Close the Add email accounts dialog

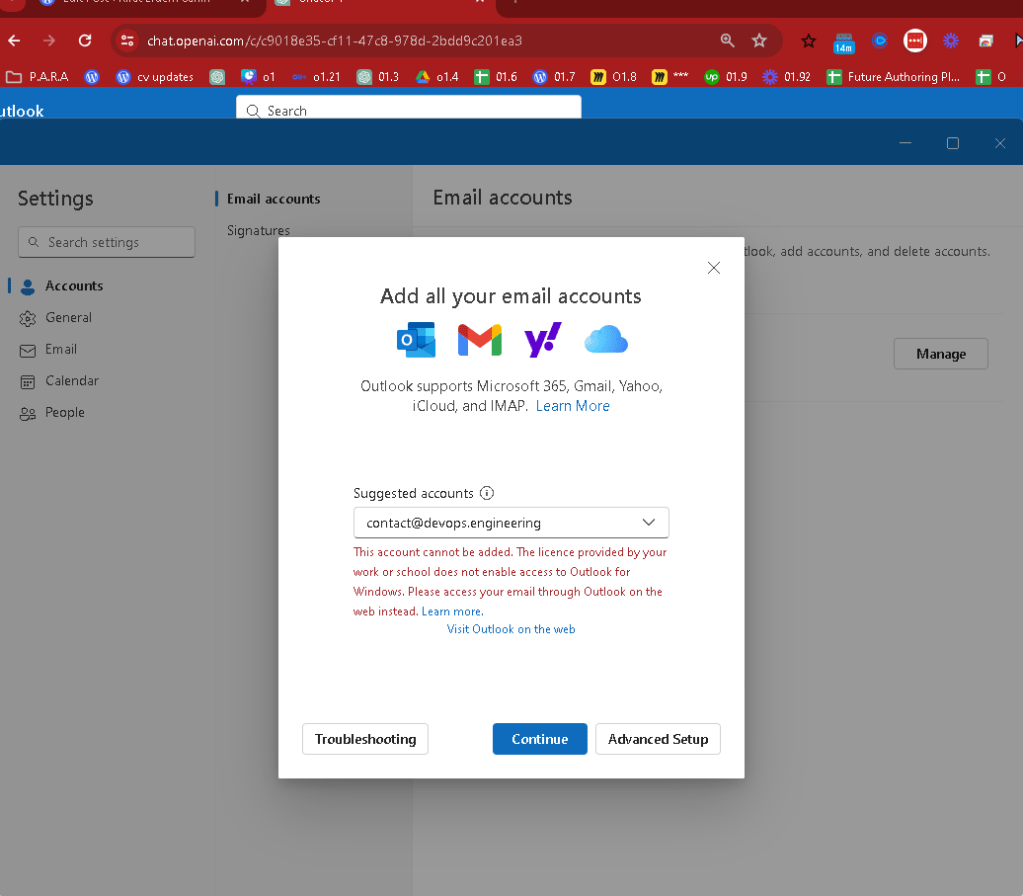click(714, 268)
